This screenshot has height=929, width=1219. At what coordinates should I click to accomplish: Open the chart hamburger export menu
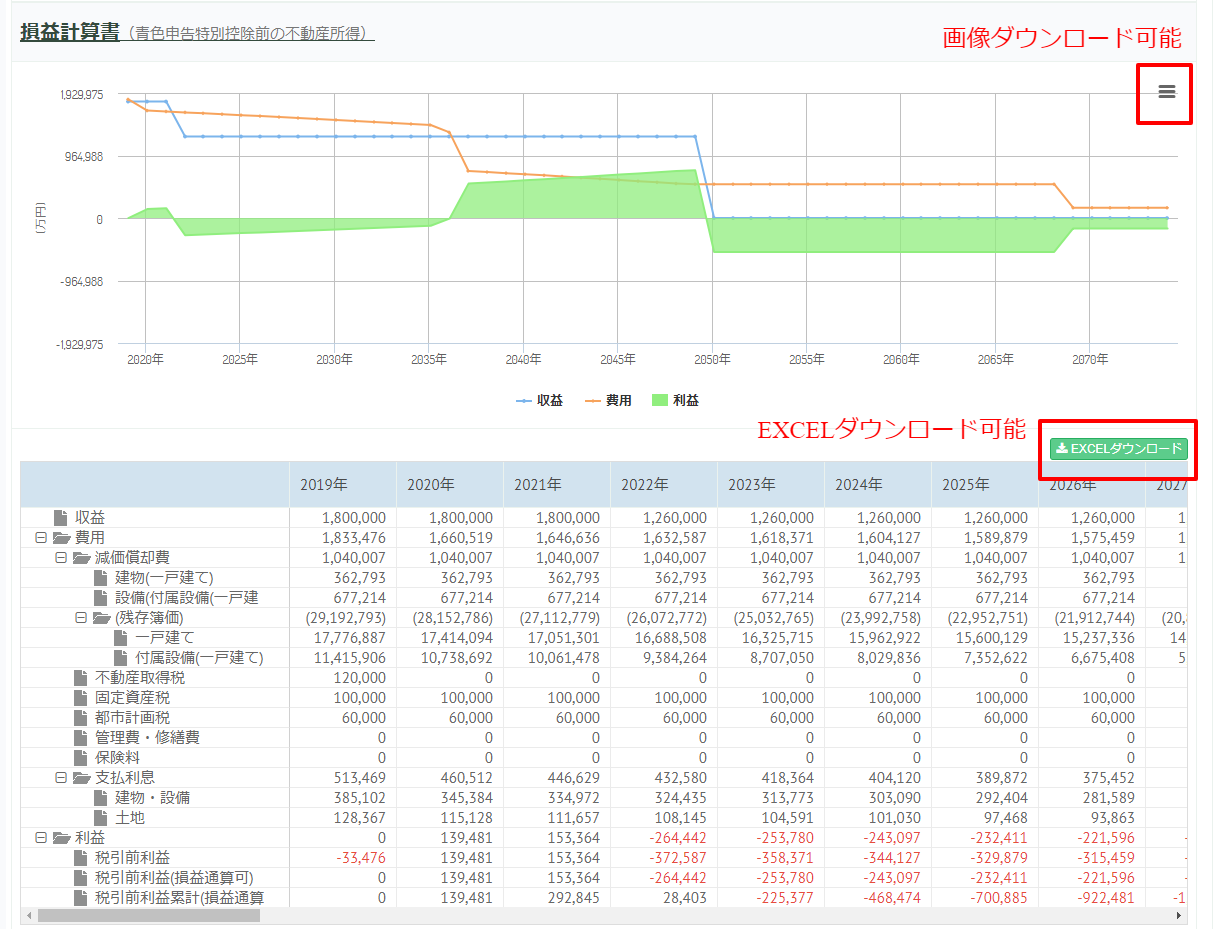click(x=1166, y=92)
